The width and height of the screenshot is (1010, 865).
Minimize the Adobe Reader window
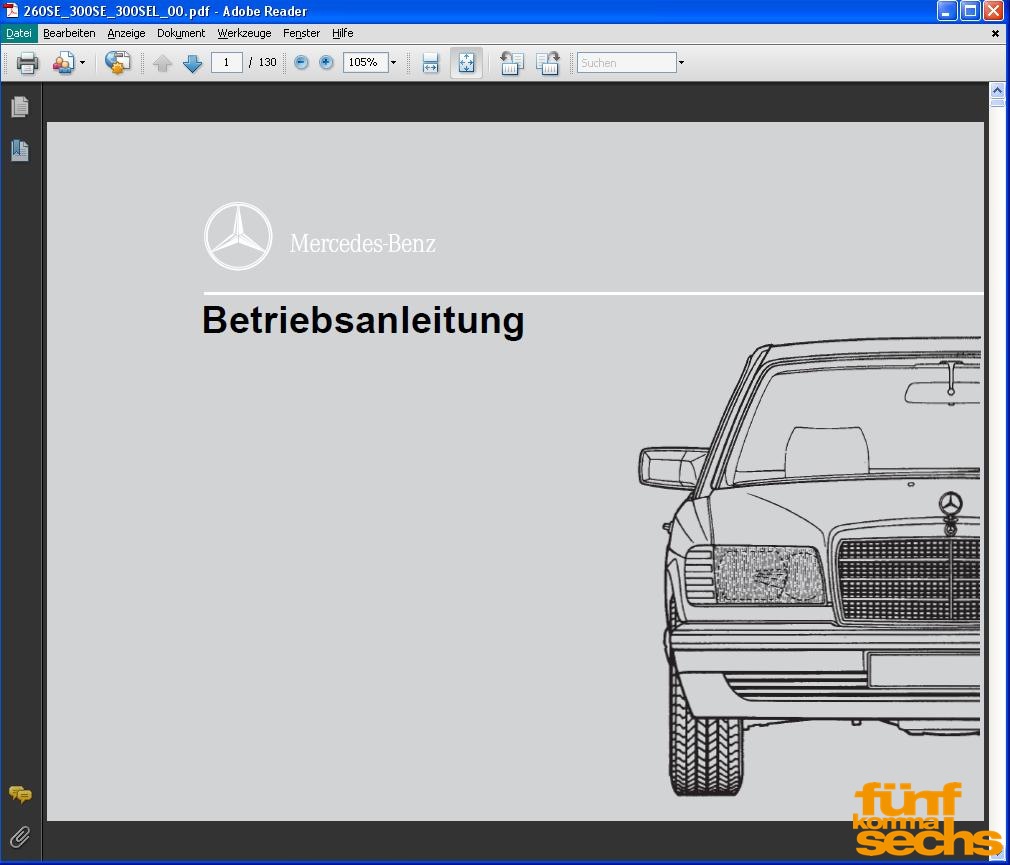[x=946, y=11]
